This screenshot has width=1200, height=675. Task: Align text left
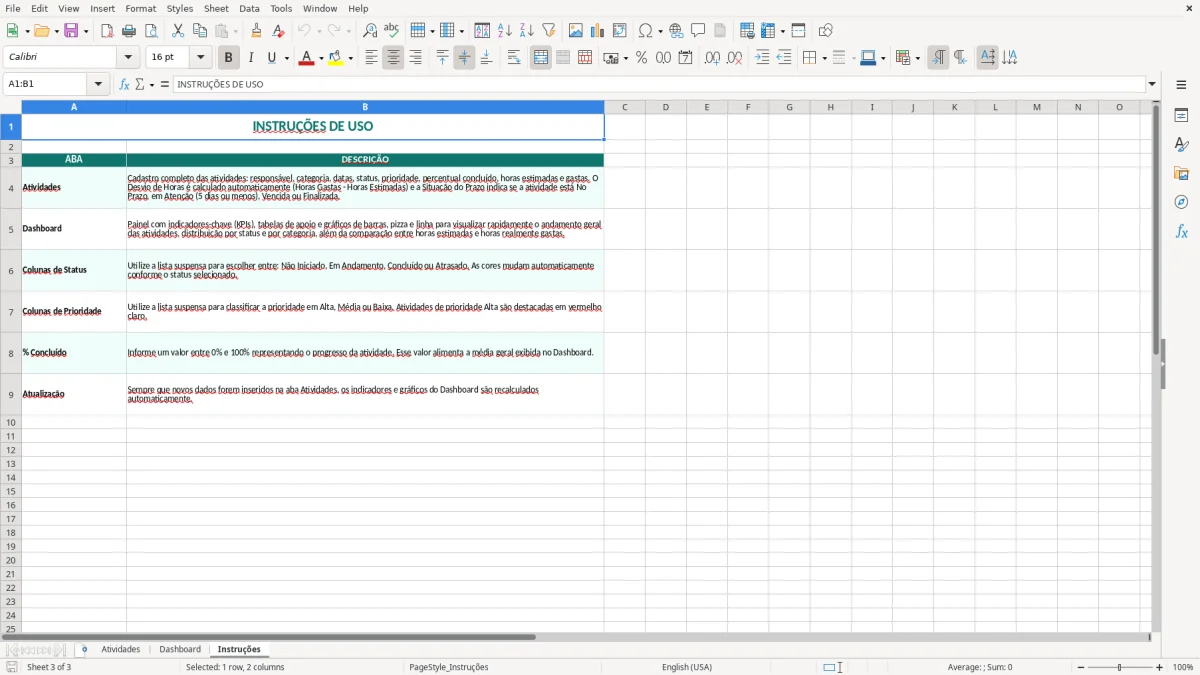click(371, 58)
